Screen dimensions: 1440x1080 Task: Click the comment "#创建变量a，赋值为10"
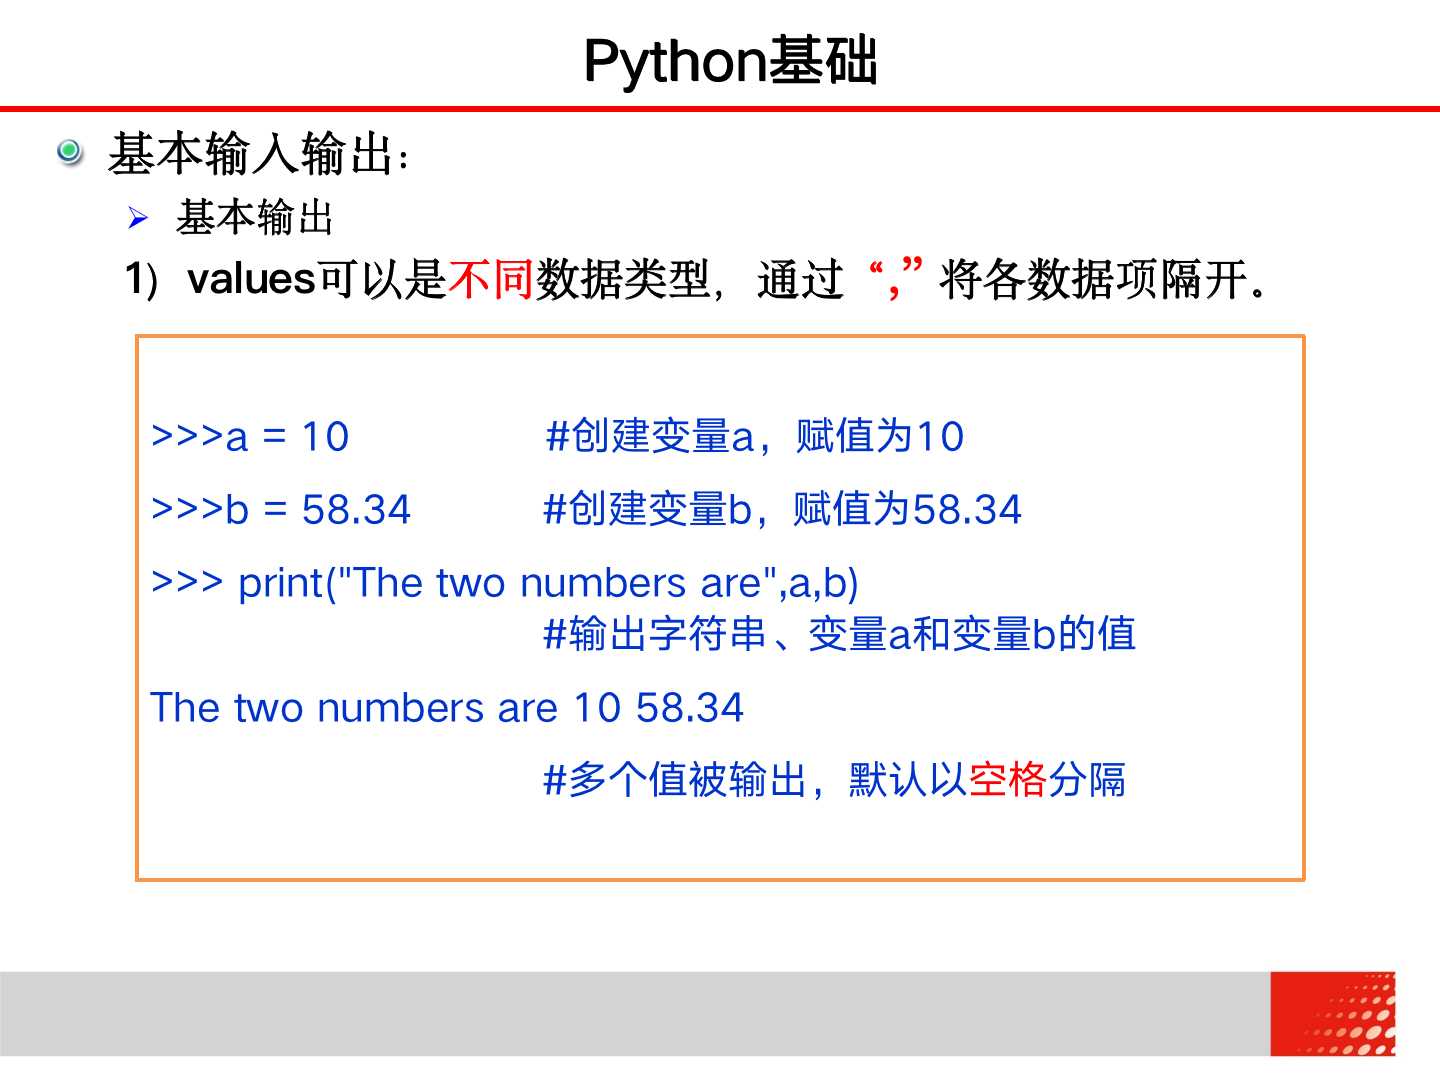(x=755, y=437)
